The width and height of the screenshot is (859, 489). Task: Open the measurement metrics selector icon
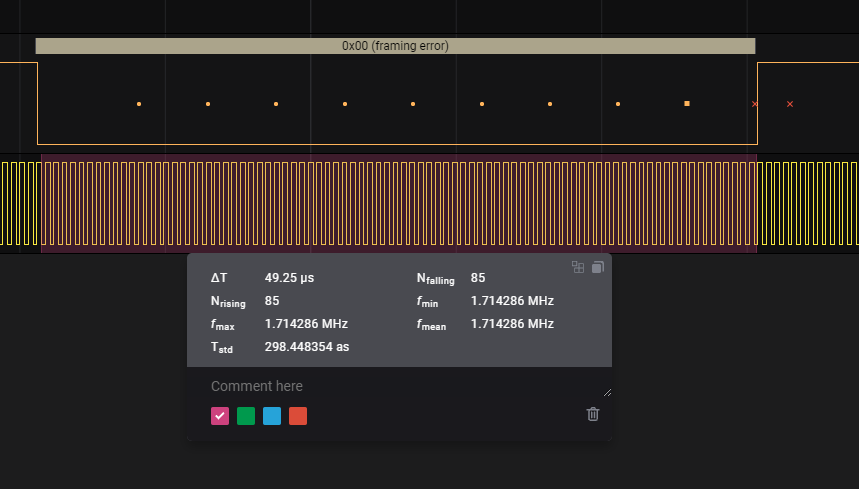coord(577,267)
